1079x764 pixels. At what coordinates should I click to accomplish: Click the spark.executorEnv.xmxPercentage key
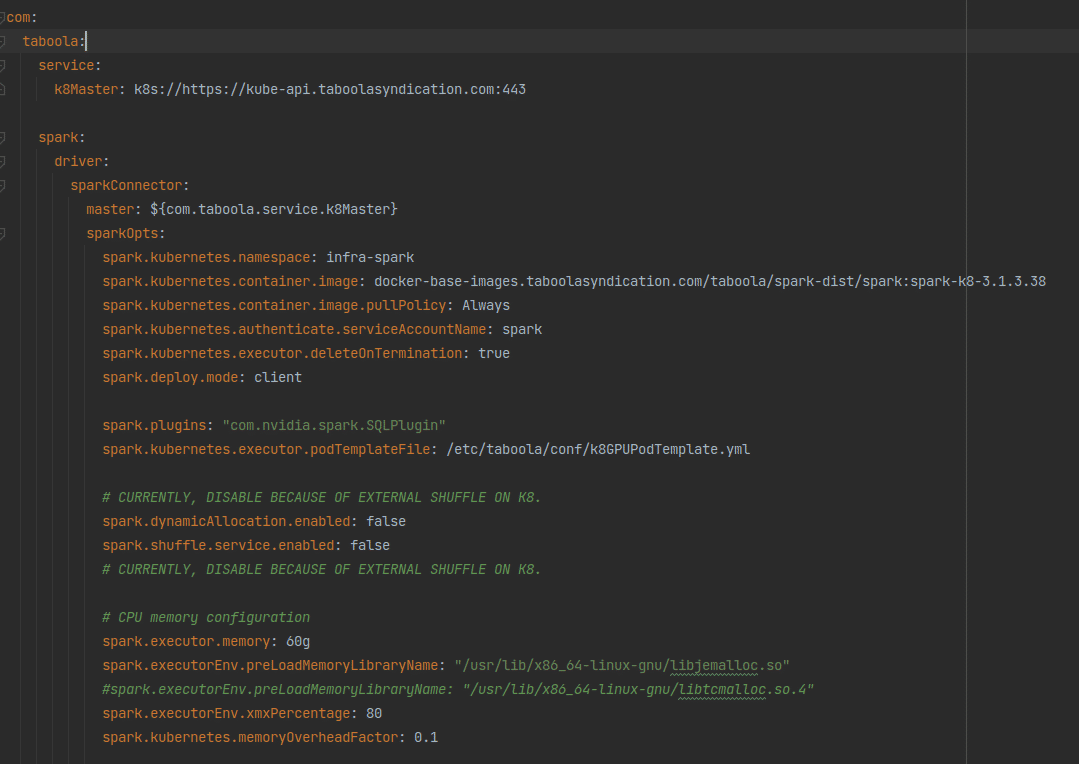pyautogui.click(x=226, y=714)
